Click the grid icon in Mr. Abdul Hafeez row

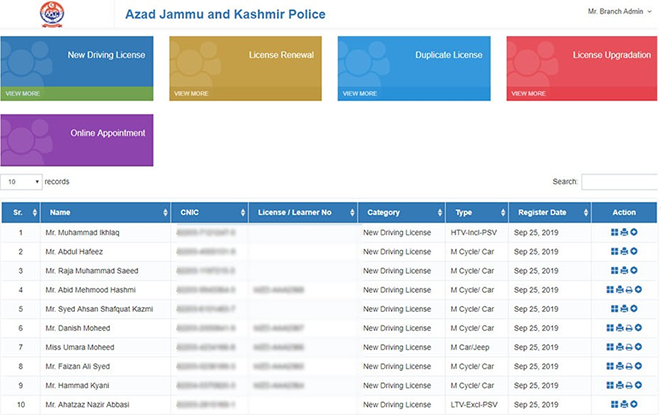coord(615,251)
